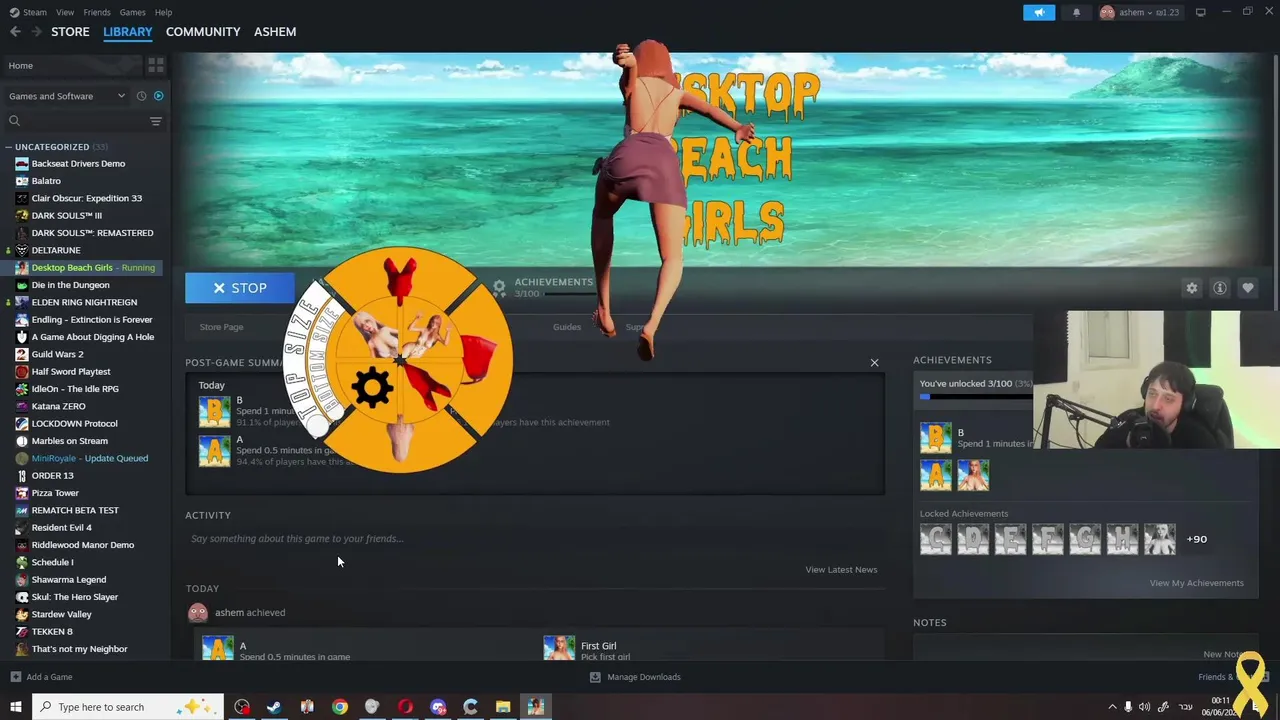View locked achievement C icon
1280x720 pixels.
pyautogui.click(x=936, y=539)
